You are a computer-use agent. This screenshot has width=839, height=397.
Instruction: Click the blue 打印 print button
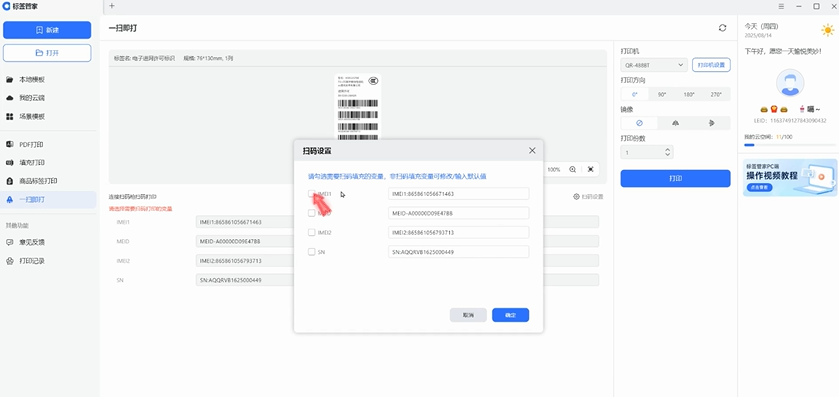tap(675, 179)
